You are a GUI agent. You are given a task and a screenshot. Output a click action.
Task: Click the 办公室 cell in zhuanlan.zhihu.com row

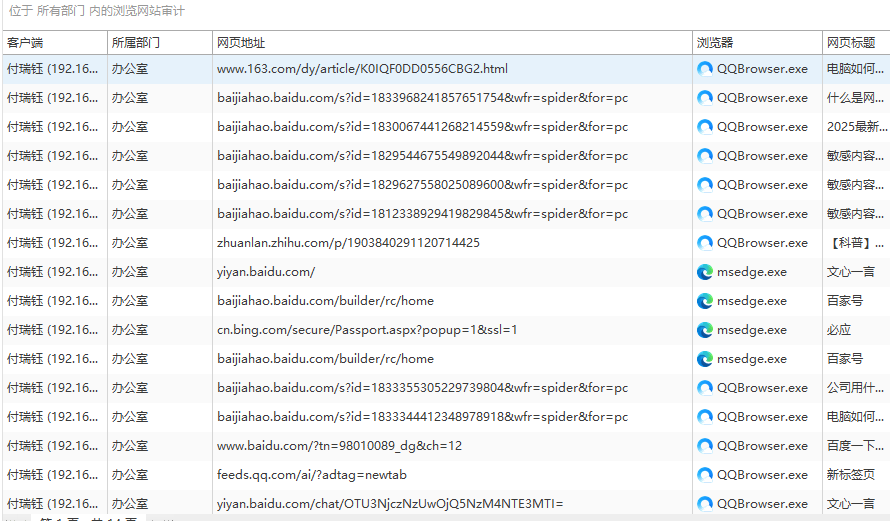pos(129,243)
